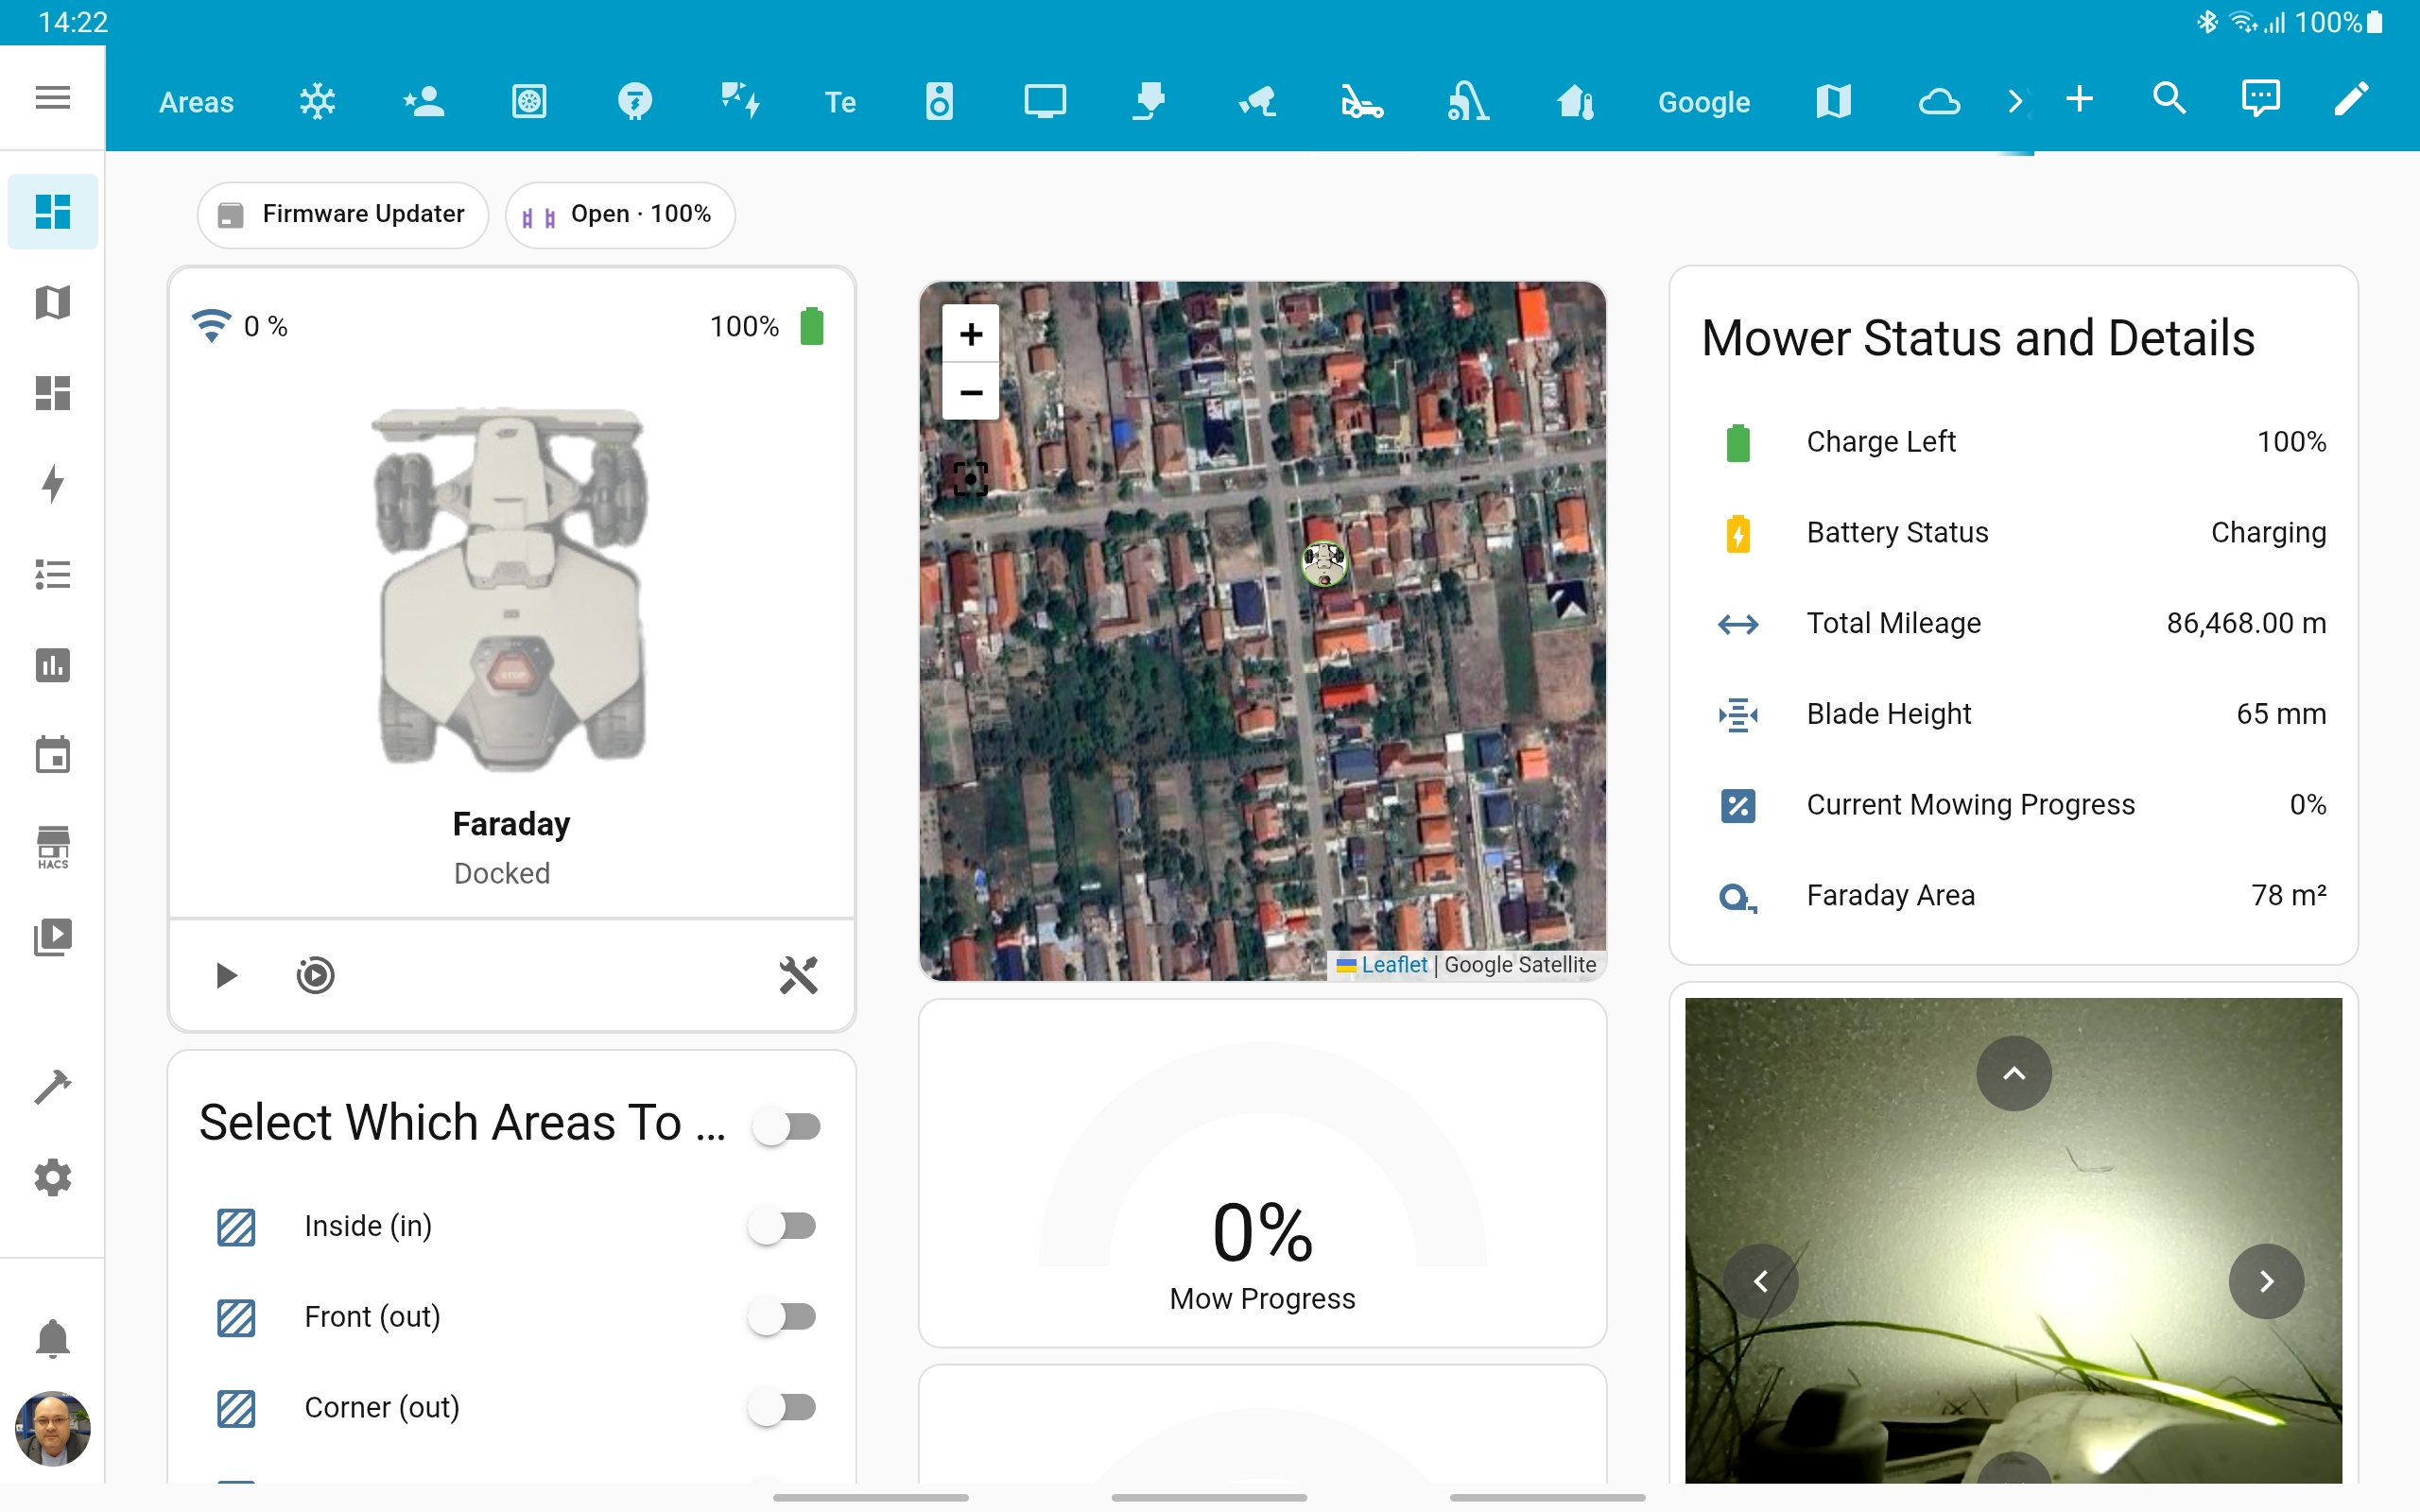Enable the Inside (in) toggle
This screenshot has height=1512, width=2420.
pos(786,1224)
